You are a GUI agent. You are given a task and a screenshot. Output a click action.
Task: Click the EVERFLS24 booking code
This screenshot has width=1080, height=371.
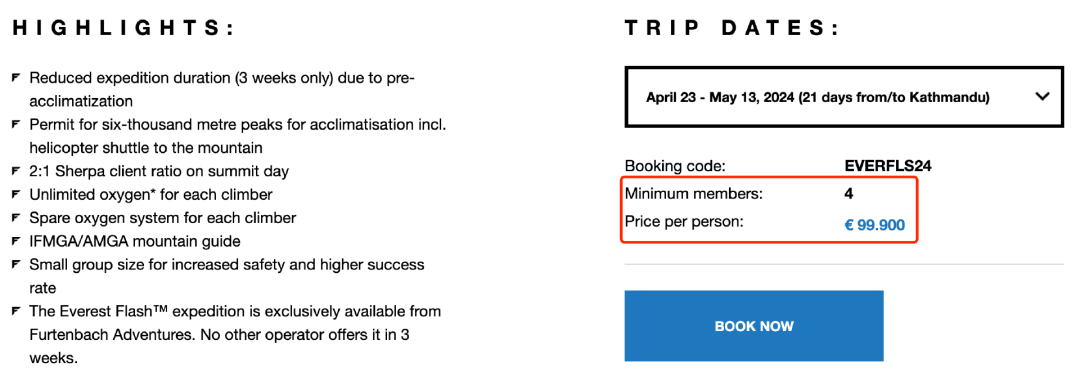(888, 166)
